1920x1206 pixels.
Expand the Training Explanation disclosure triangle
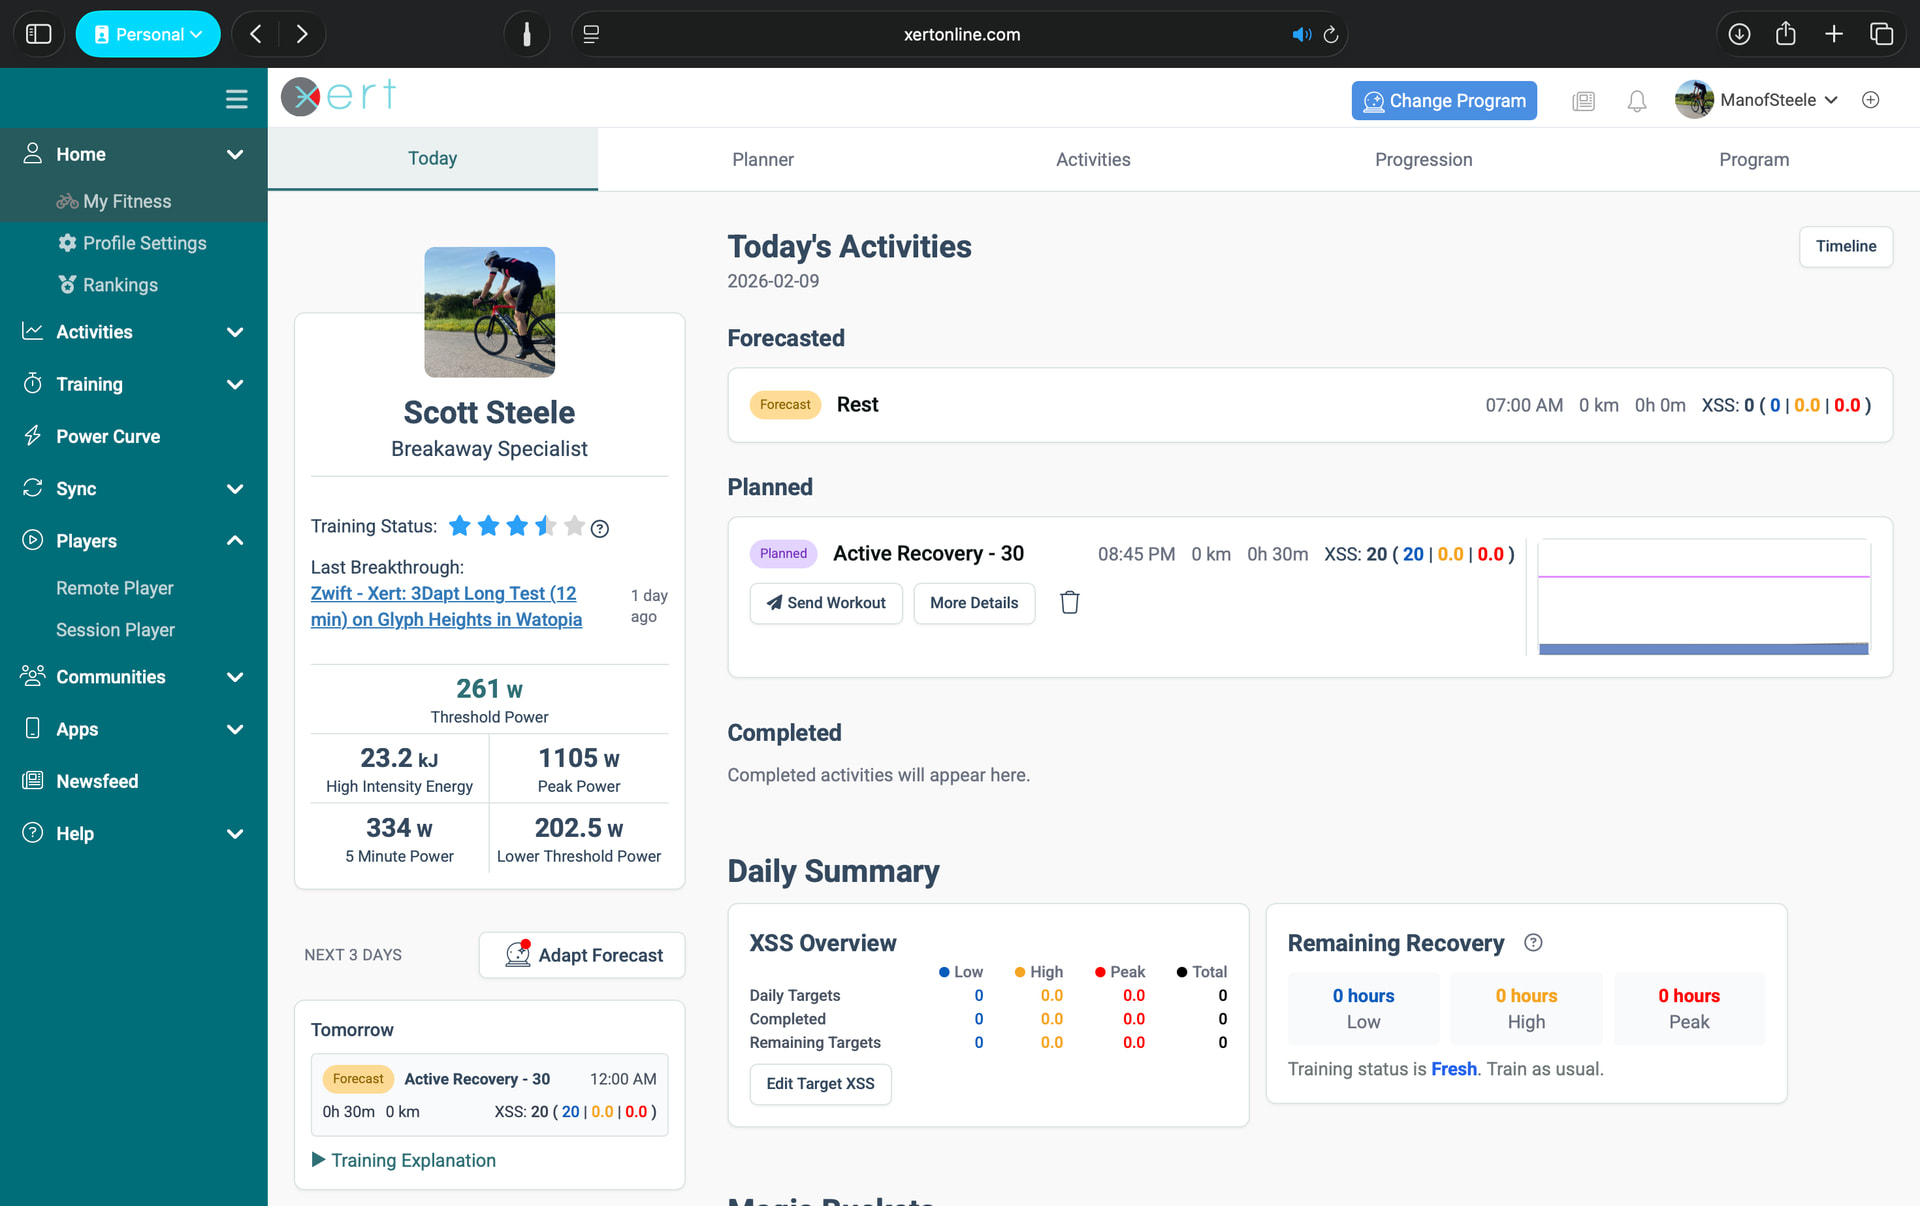[318, 1160]
